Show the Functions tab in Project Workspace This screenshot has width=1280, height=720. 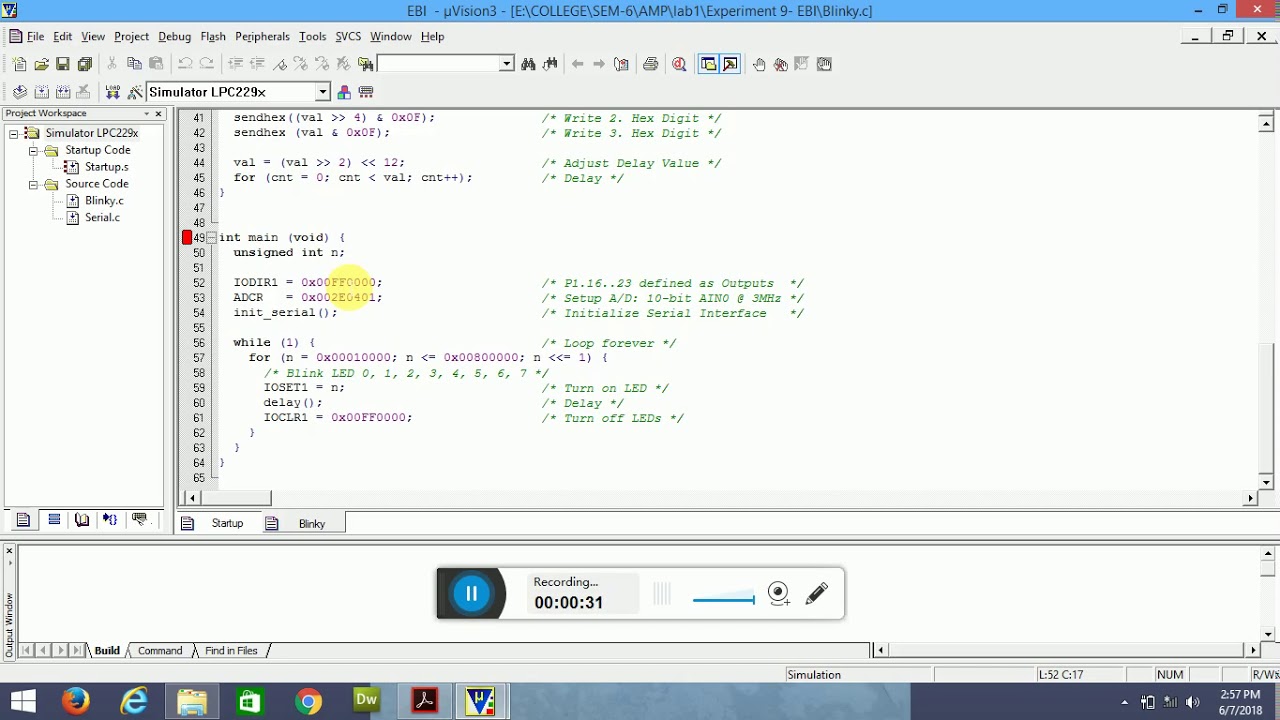(110, 520)
